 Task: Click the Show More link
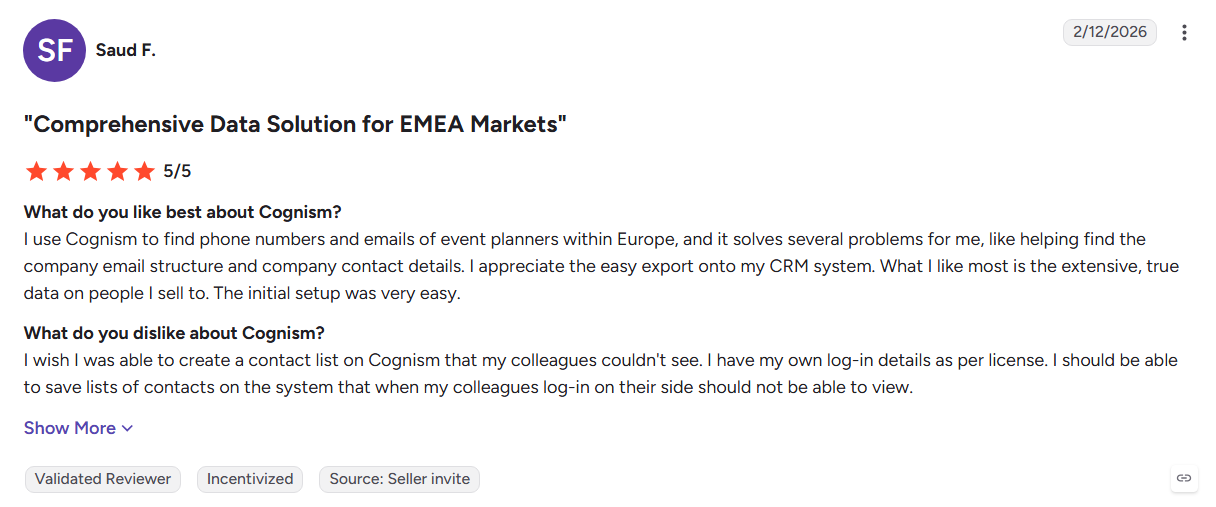(79, 428)
